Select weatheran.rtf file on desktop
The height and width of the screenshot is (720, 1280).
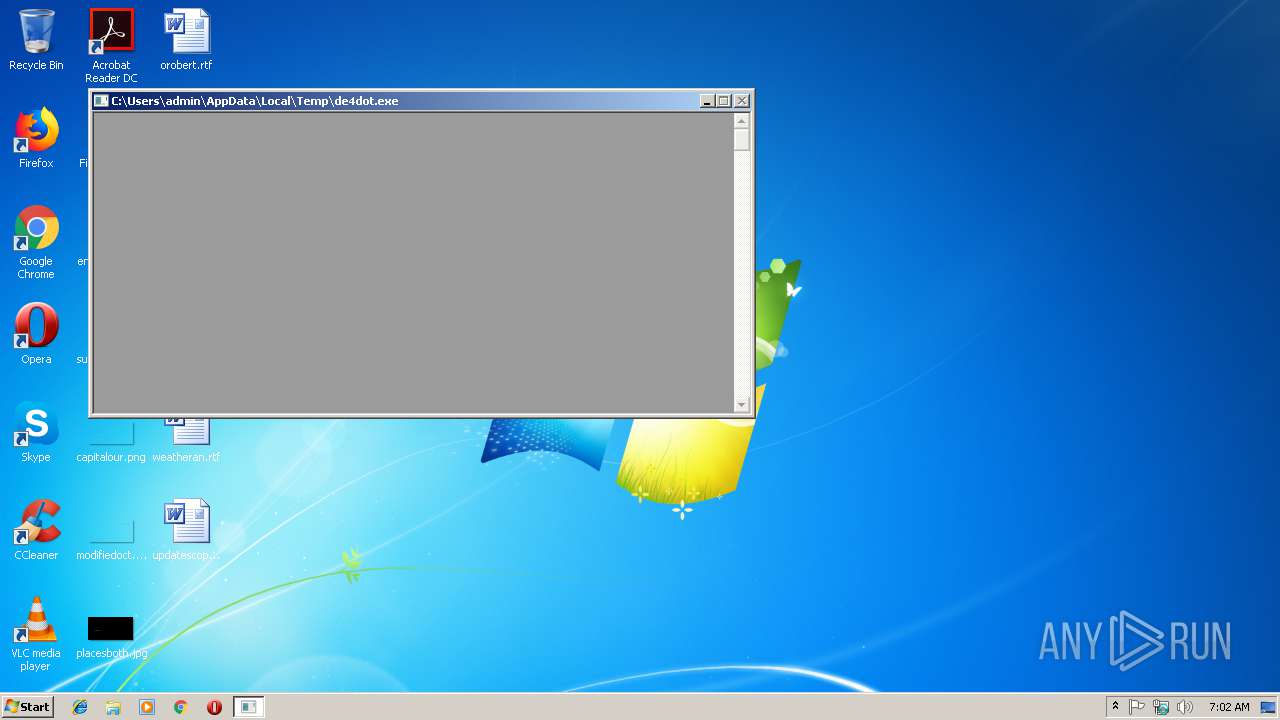point(186,438)
